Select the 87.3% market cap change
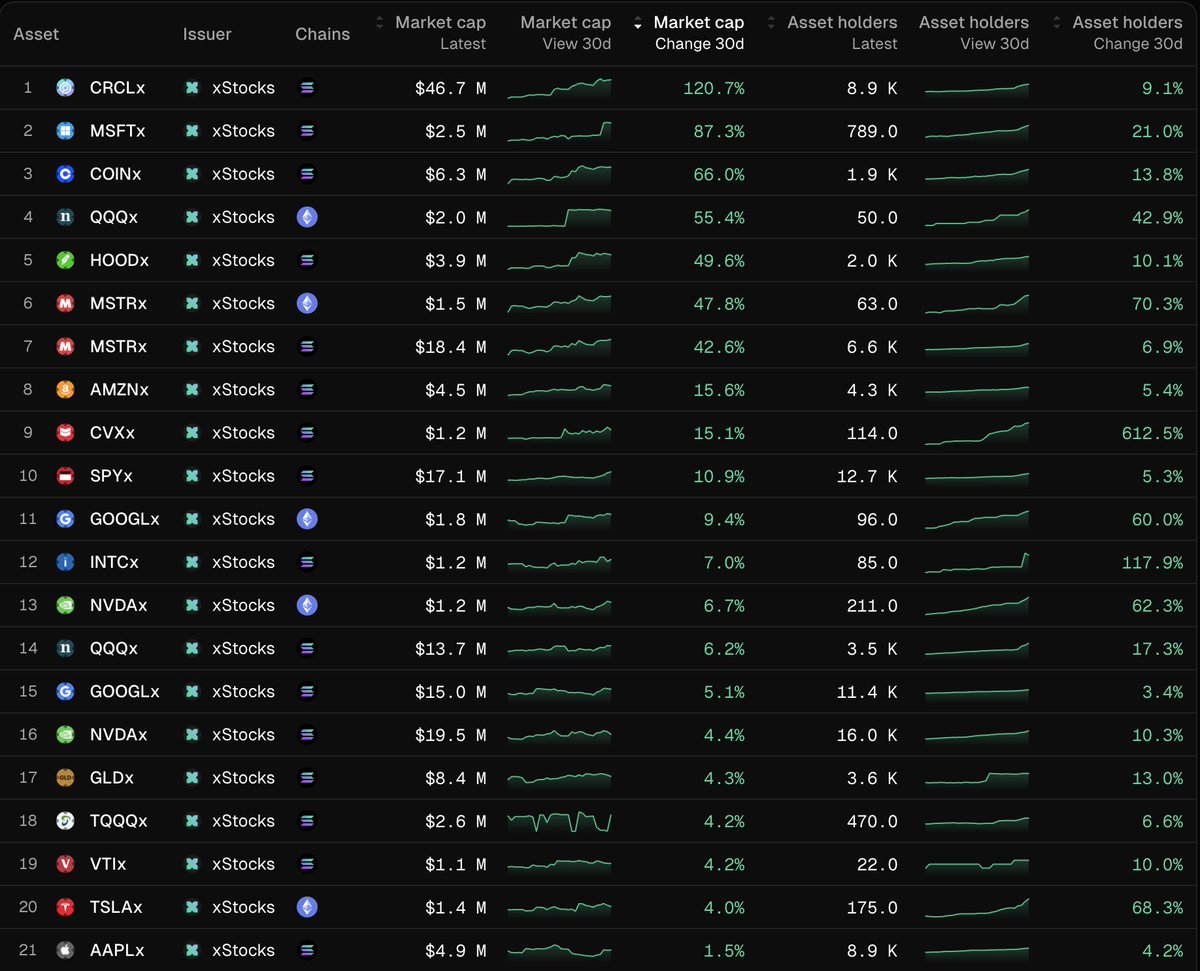This screenshot has width=1200, height=971. pyautogui.click(x=719, y=131)
